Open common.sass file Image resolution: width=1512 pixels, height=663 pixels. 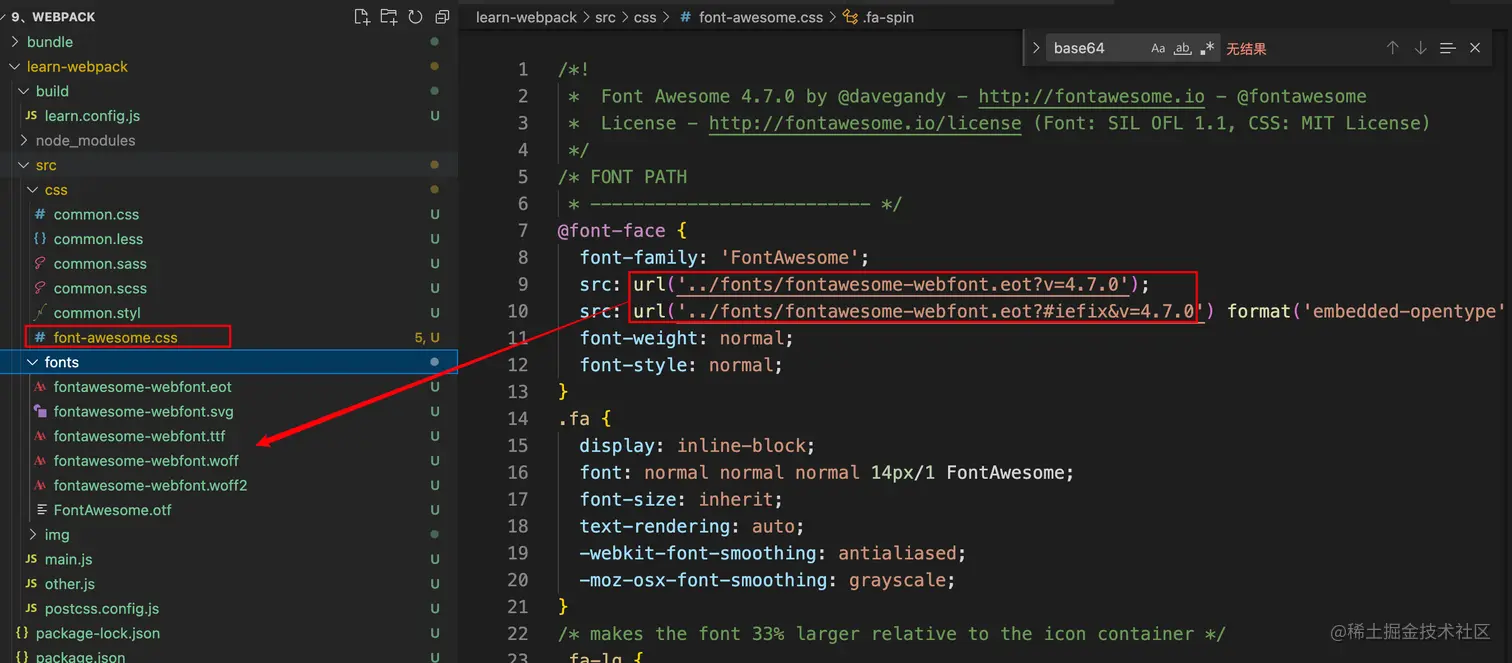pos(100,264)
